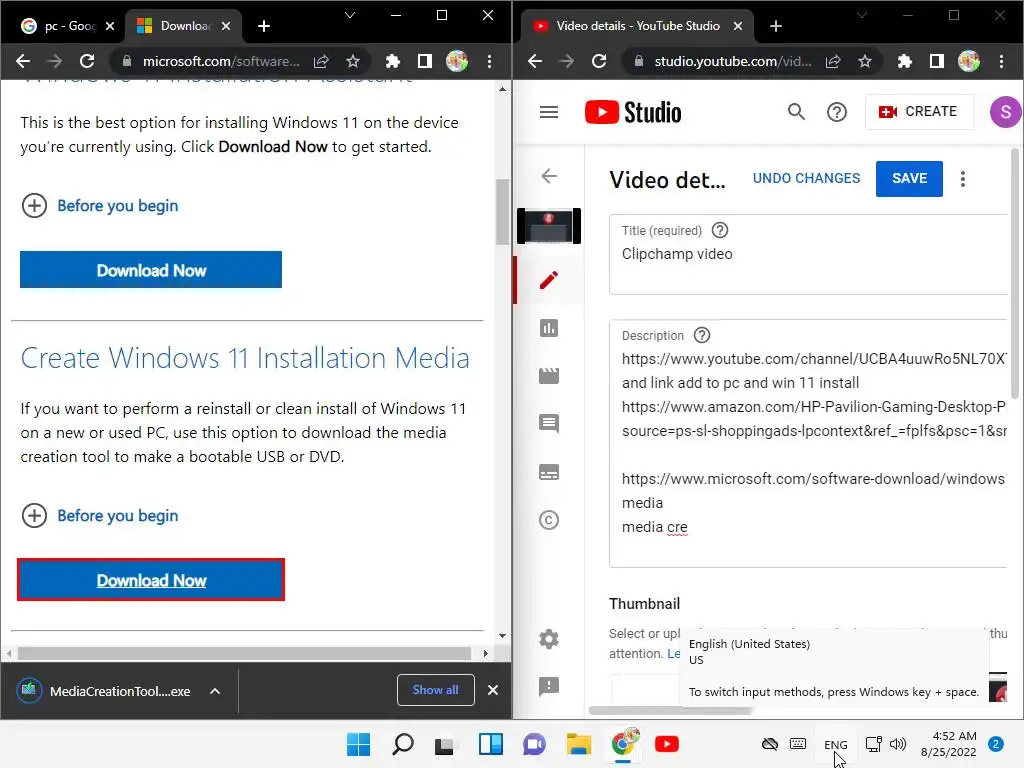This screenshot has height=768, width=1024.
Task: Open File Explorer from taskbar
Action: click(579, 744)
